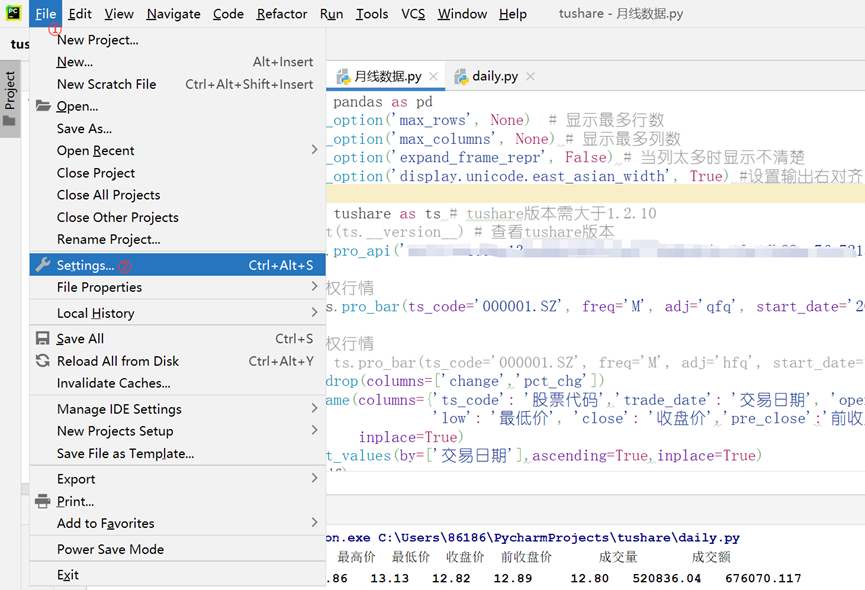The image size is (865, 590).
Task: Click the Settings wrench icon
Action: (42, 265)
